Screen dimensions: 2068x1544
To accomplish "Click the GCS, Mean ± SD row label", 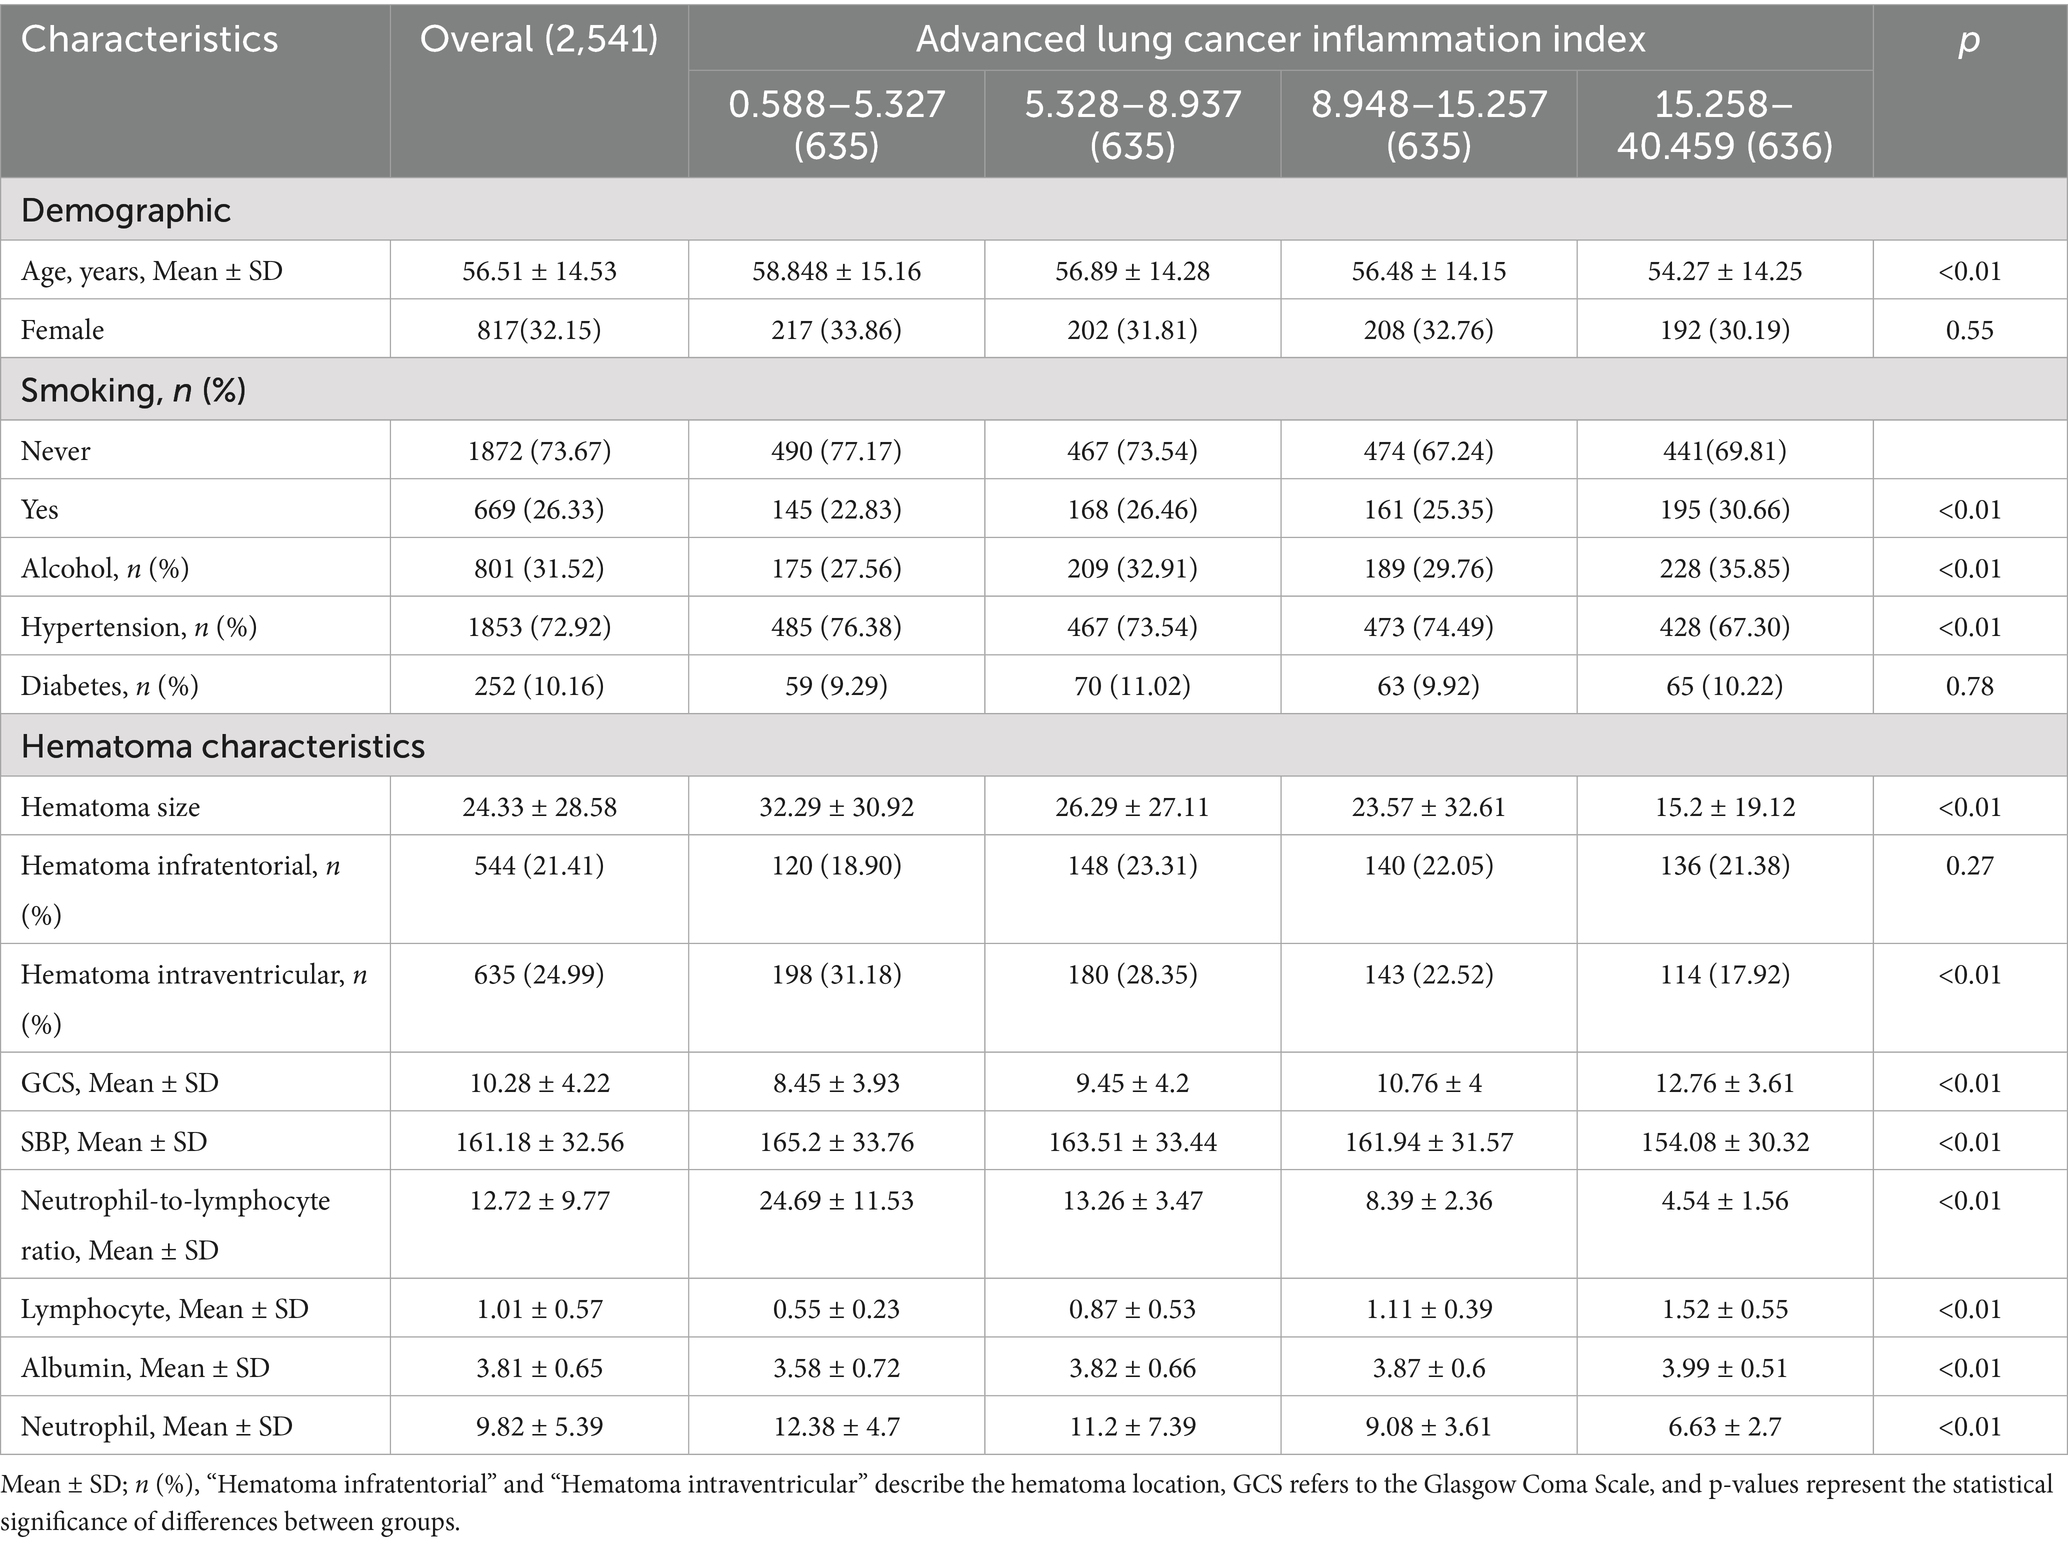I will [x=120, y=1083].
